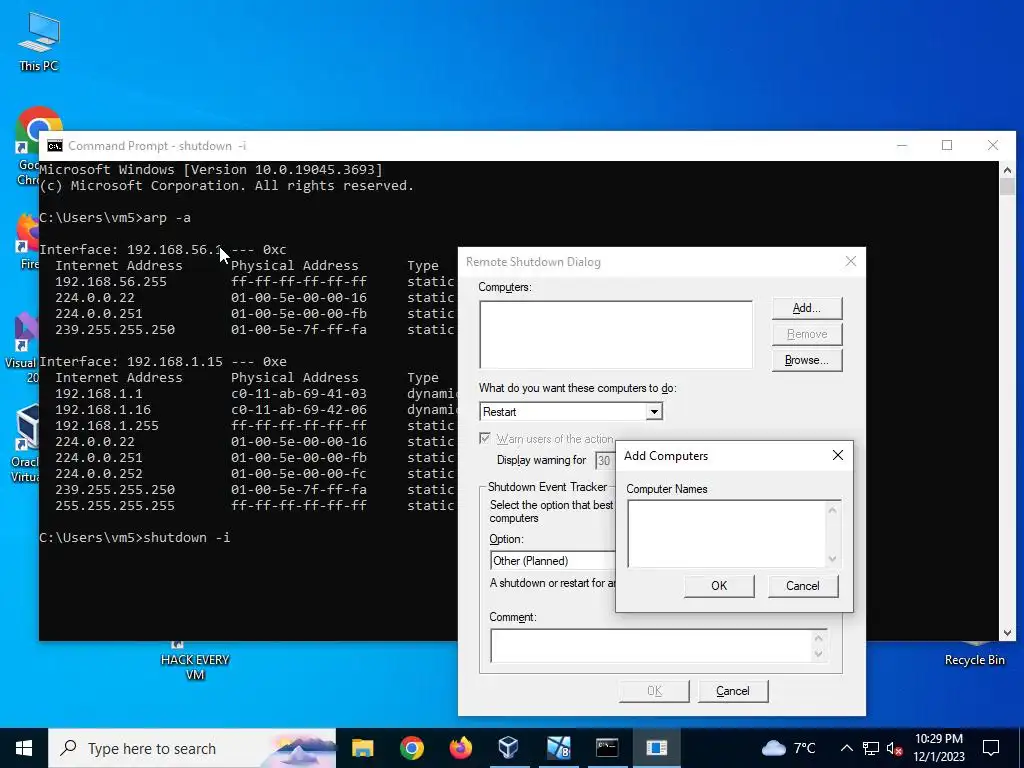Viewport: 1024px width, 768px height.
Task: Click the Display warning seconds field
Action: tap(605, 460)
